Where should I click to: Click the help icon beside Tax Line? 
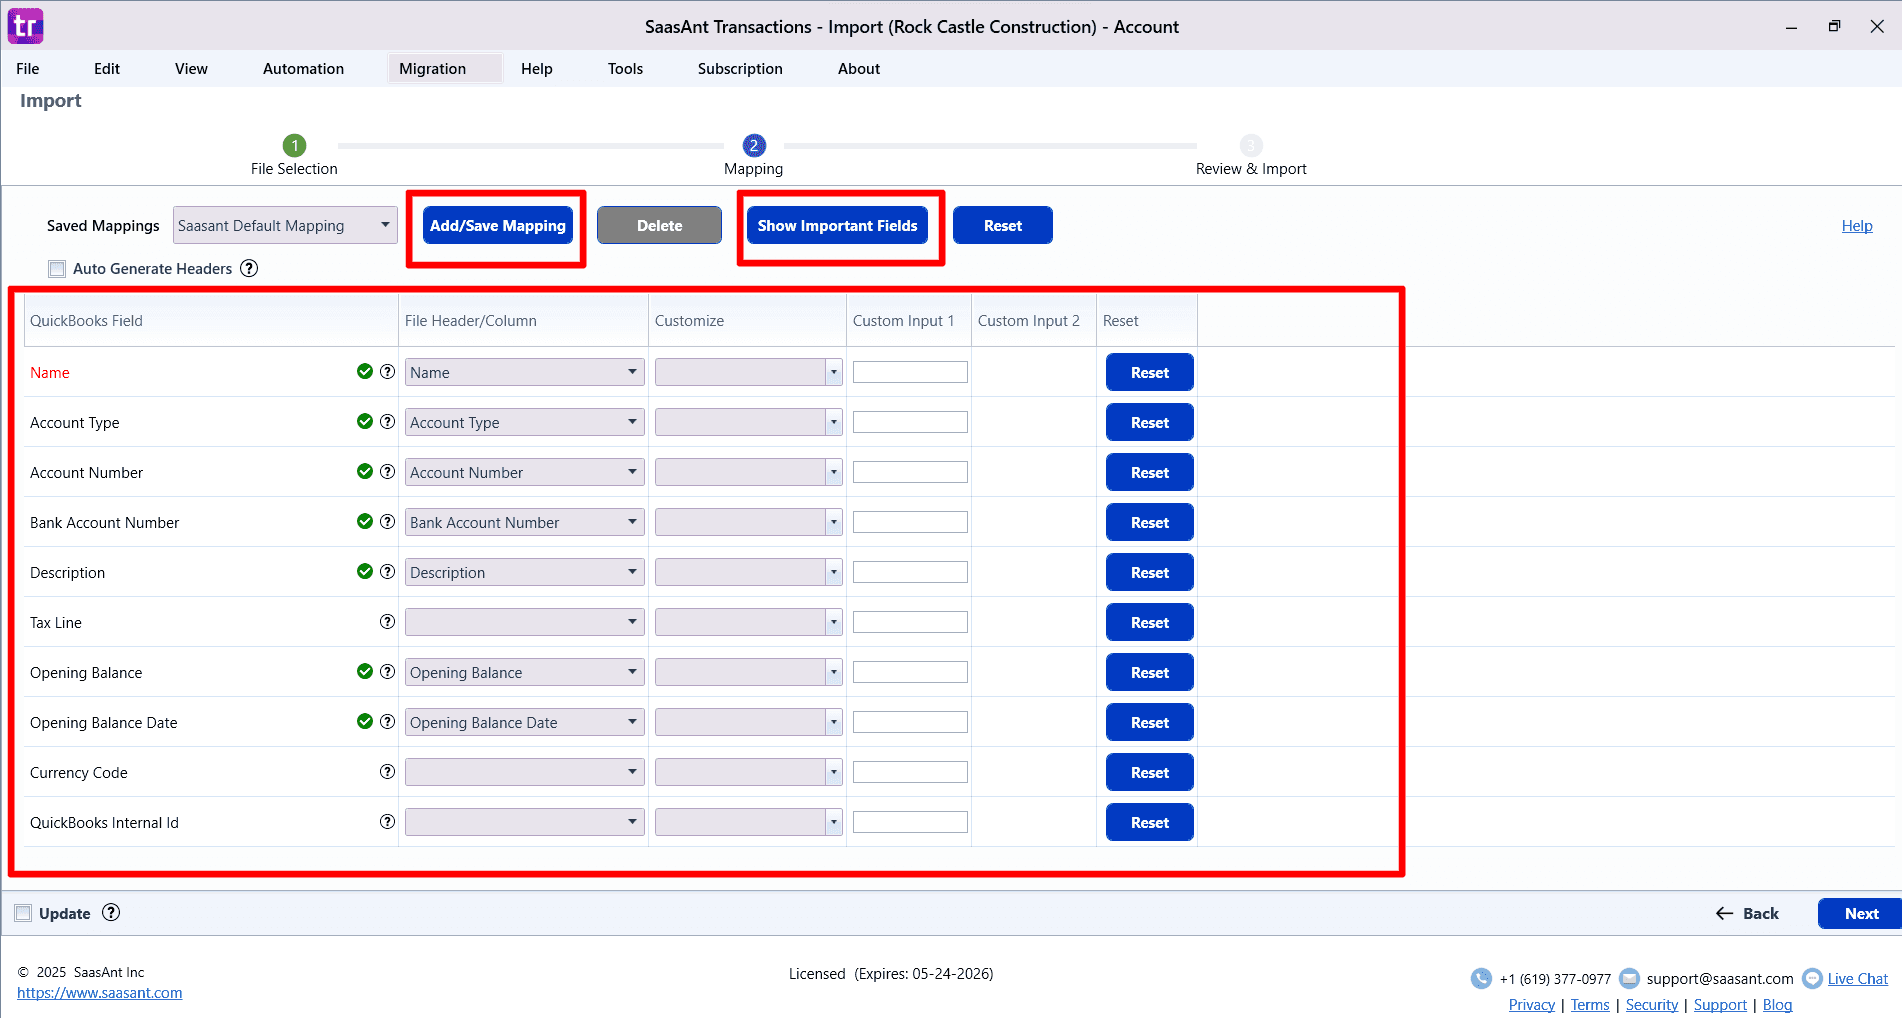387,622
